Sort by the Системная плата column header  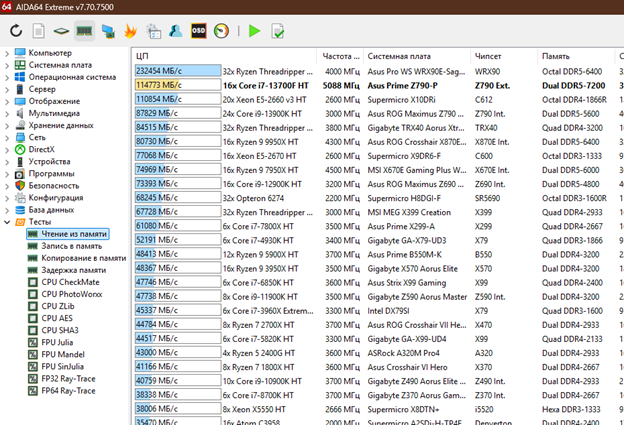[417, 56]
